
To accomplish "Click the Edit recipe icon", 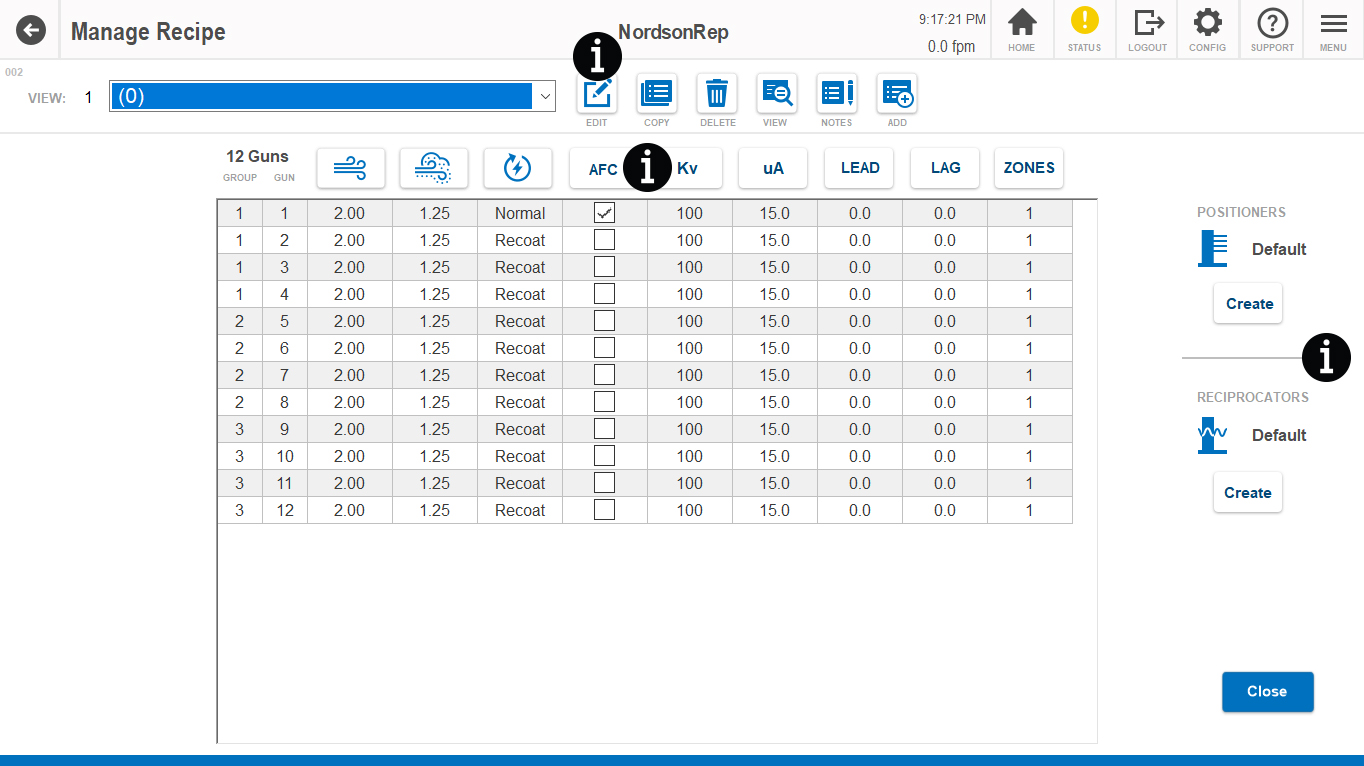I will pos(597,95).
